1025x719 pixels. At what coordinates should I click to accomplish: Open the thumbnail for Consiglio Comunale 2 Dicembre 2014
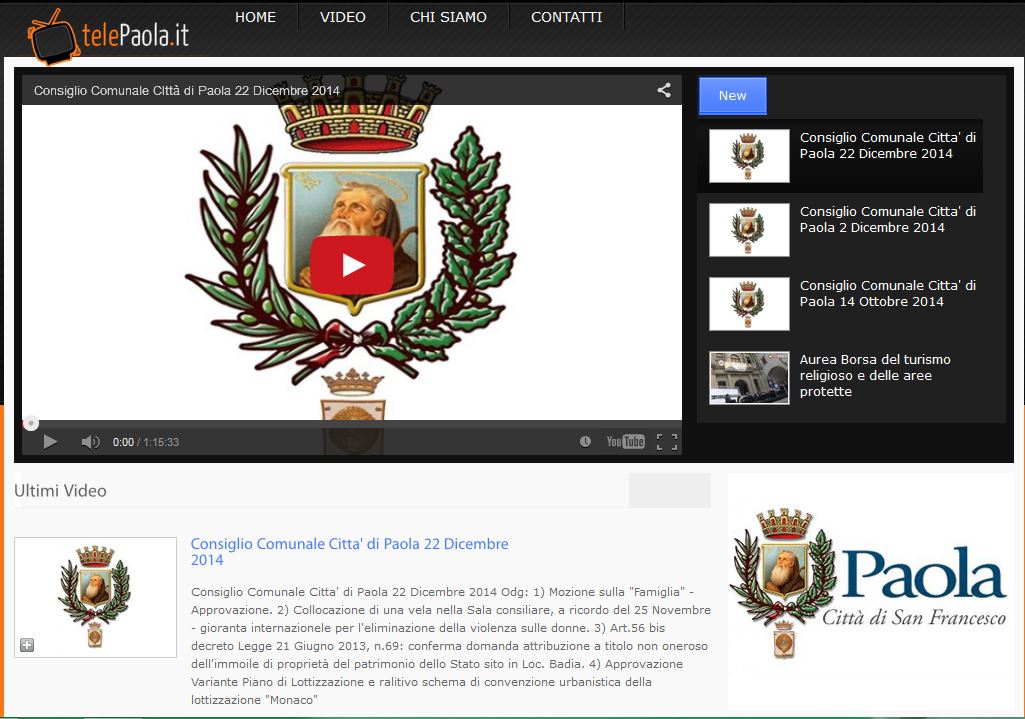(x=749, y=229)
